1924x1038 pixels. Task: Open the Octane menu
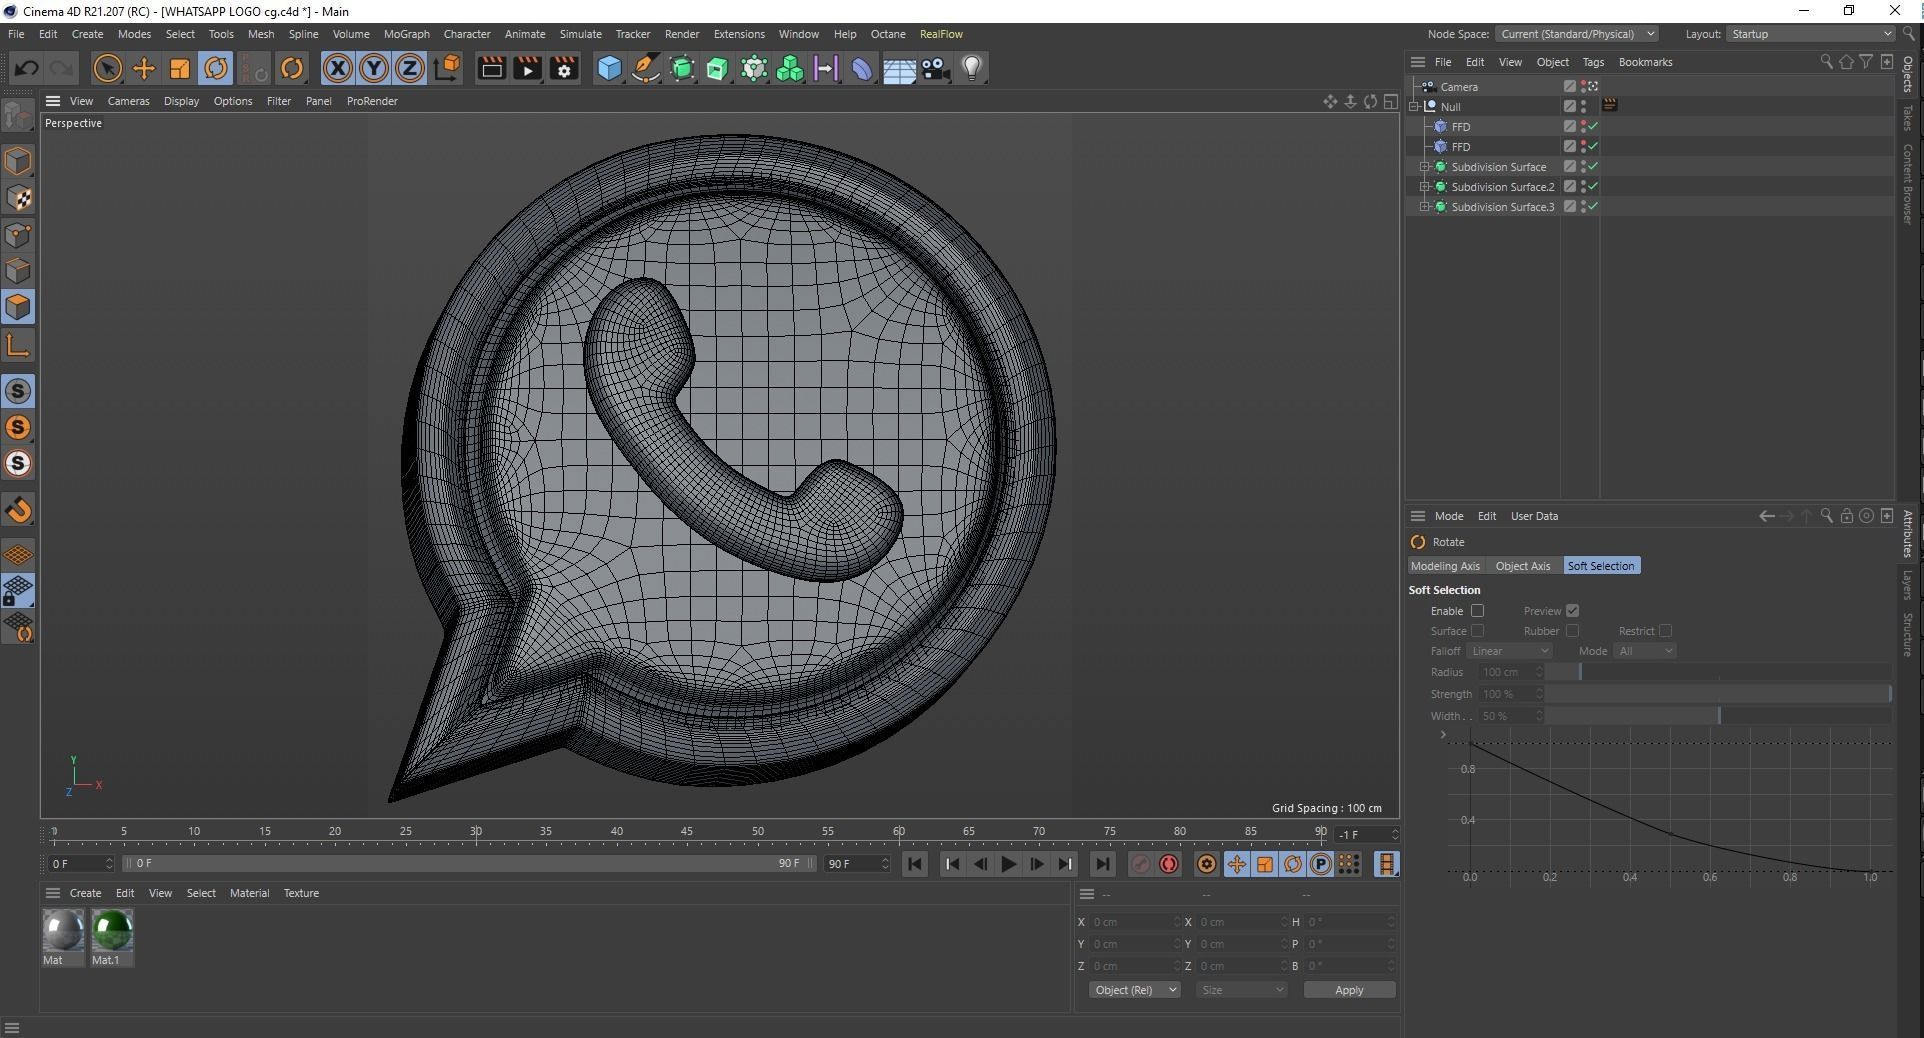(x=887, y=34)
